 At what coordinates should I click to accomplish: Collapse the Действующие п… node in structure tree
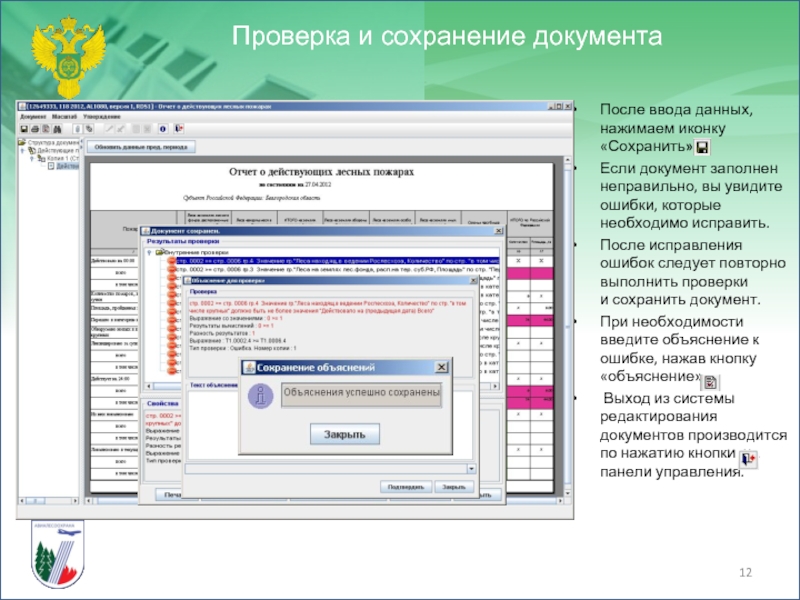pyautogui.click(x=22, y=151)
